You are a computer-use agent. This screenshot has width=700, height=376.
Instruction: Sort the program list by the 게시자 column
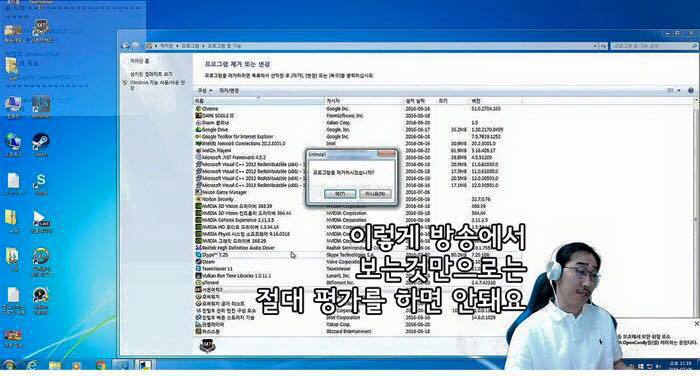pos(364,101)
